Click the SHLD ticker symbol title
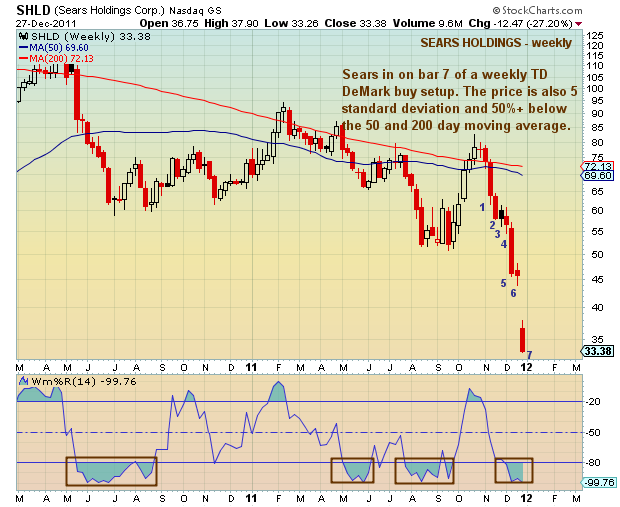Image resolution: width=620 pixels, height=507 pixels. point(33,10)
